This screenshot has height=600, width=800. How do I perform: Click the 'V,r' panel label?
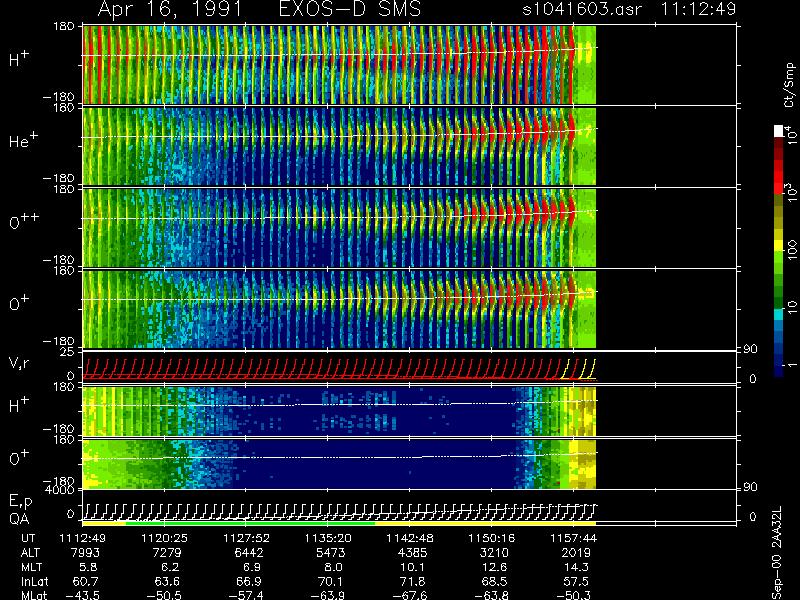[x=19, y=363]
